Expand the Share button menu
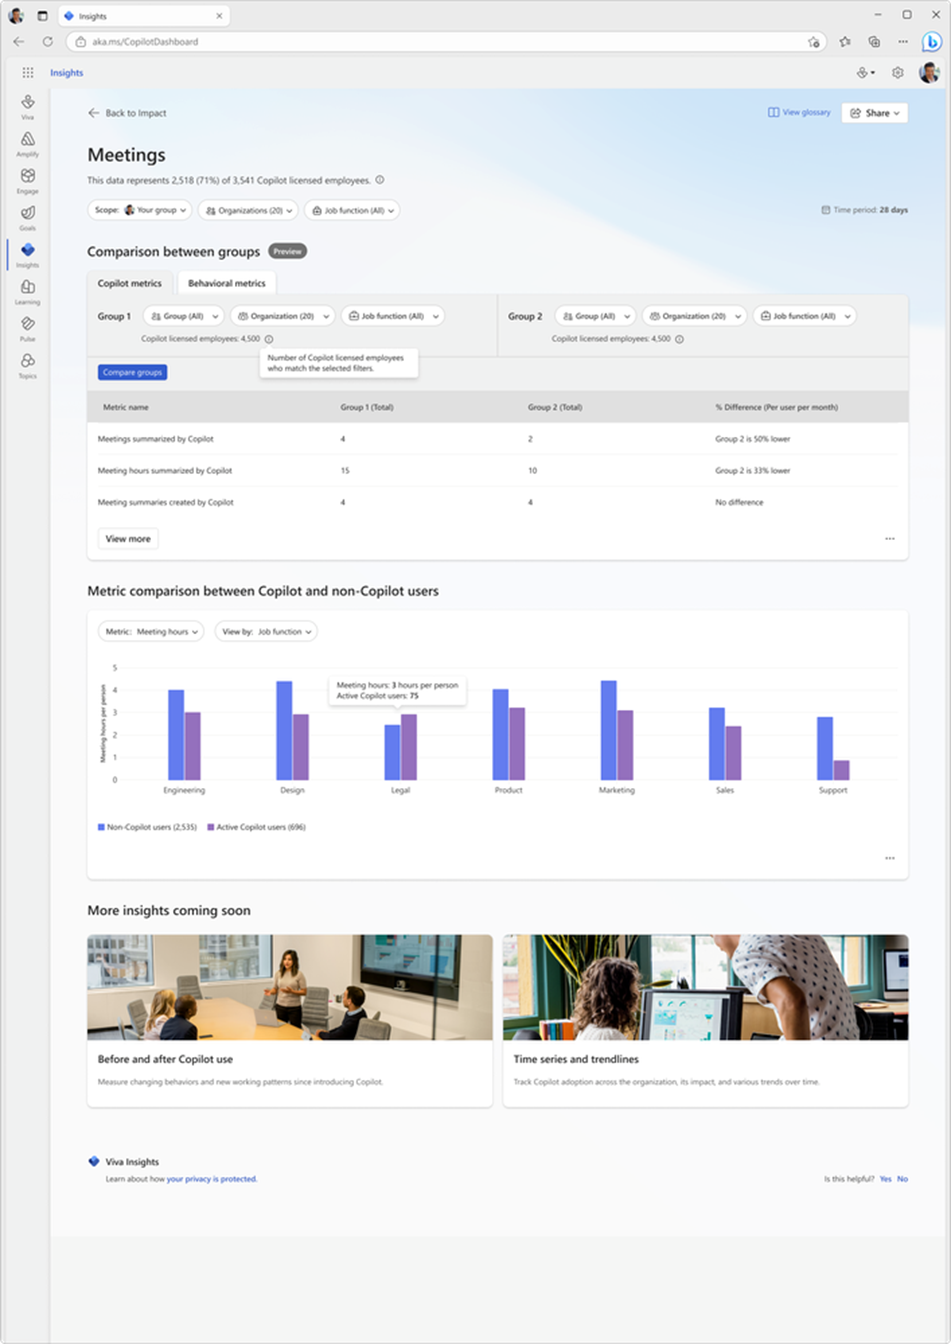Image resolution: width=951 pixels, height=1344 pixels. pos(874,113)
